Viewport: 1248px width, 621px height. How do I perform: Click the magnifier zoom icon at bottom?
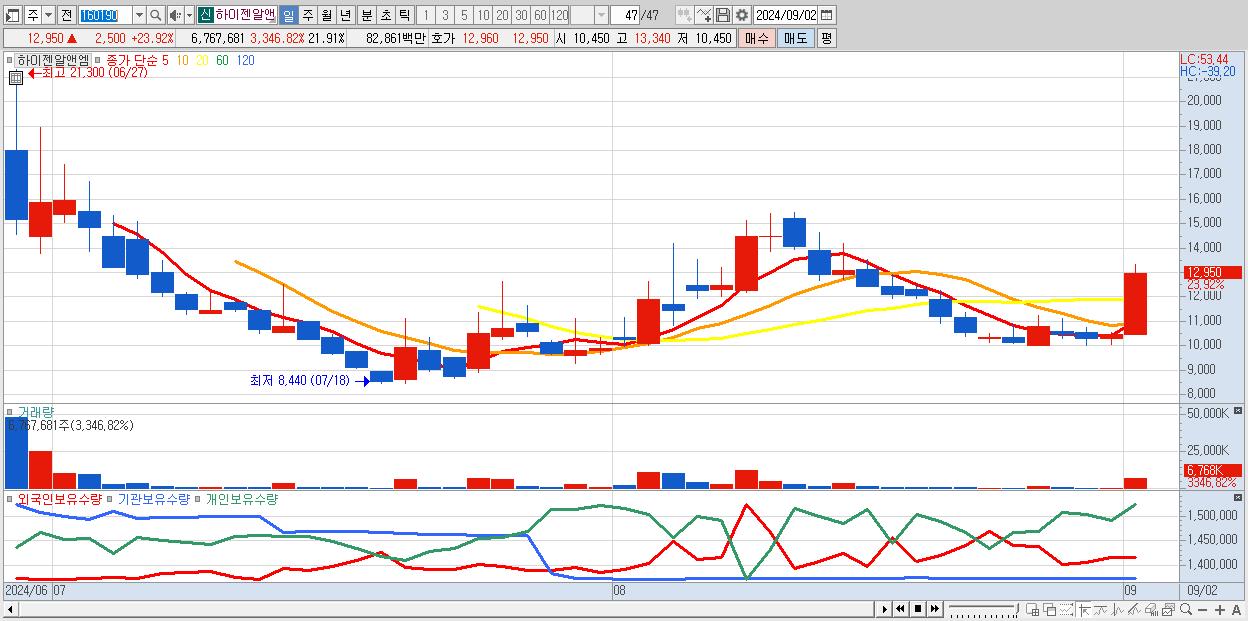point(1186,609)
